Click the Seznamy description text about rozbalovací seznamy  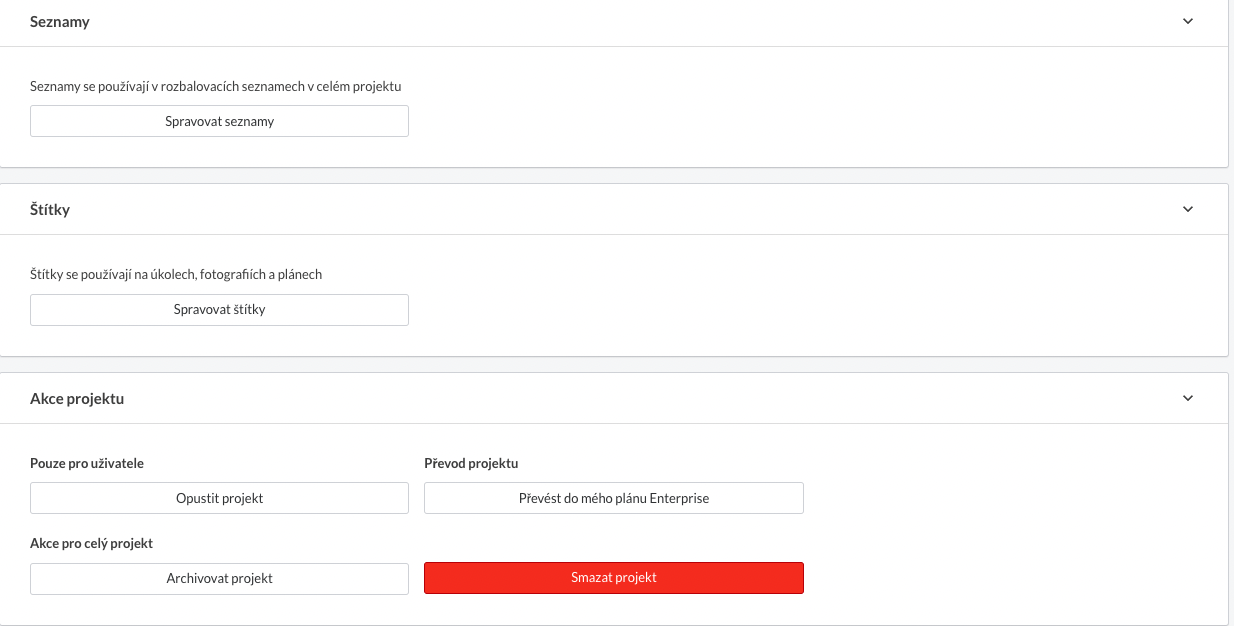223,86
